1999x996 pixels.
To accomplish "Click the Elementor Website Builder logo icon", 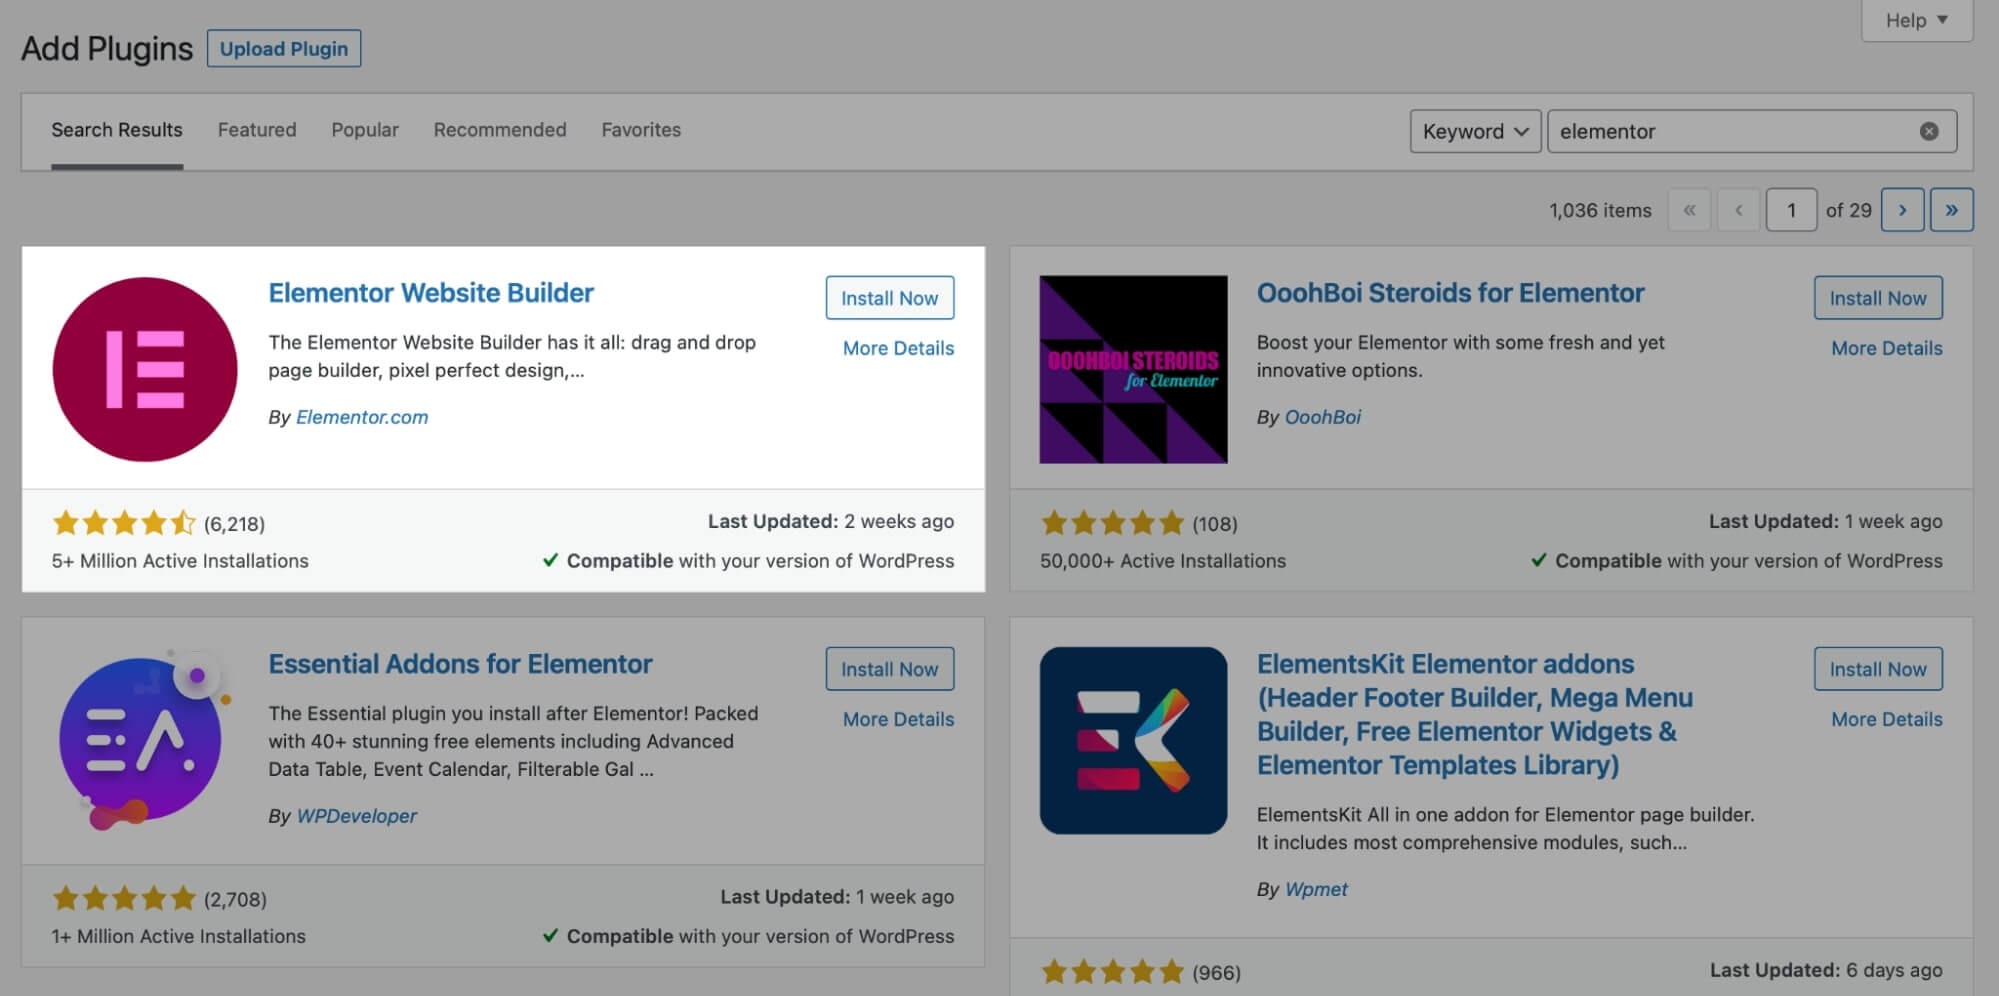I will point(145,369).
